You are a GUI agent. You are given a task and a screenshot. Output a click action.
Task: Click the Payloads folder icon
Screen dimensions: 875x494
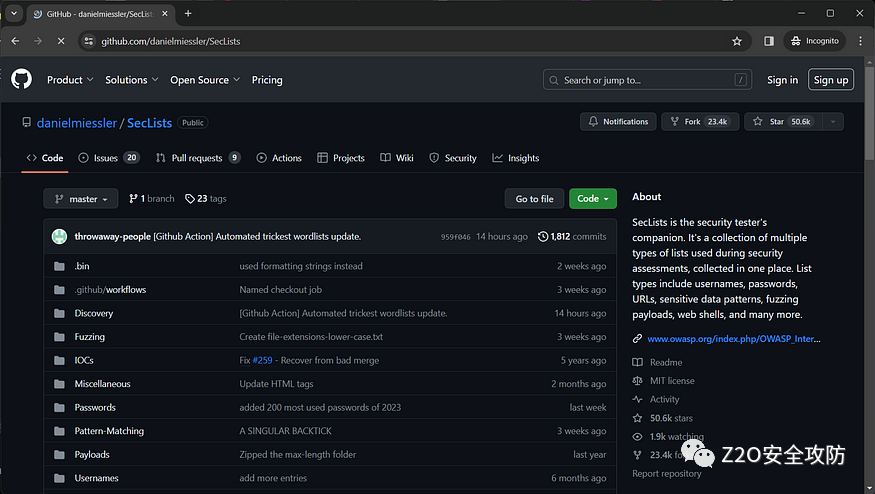coord(59,454)
